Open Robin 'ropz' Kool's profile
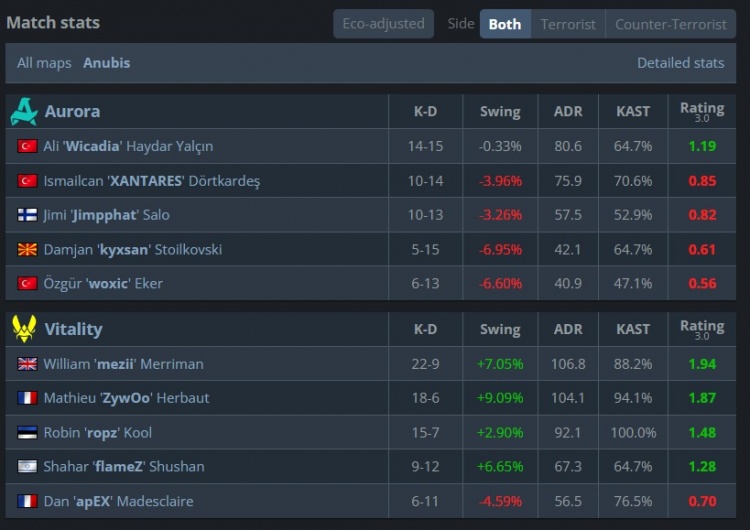Image resolution: width=750 pixels, height=530 pixels. coord(98,432)
